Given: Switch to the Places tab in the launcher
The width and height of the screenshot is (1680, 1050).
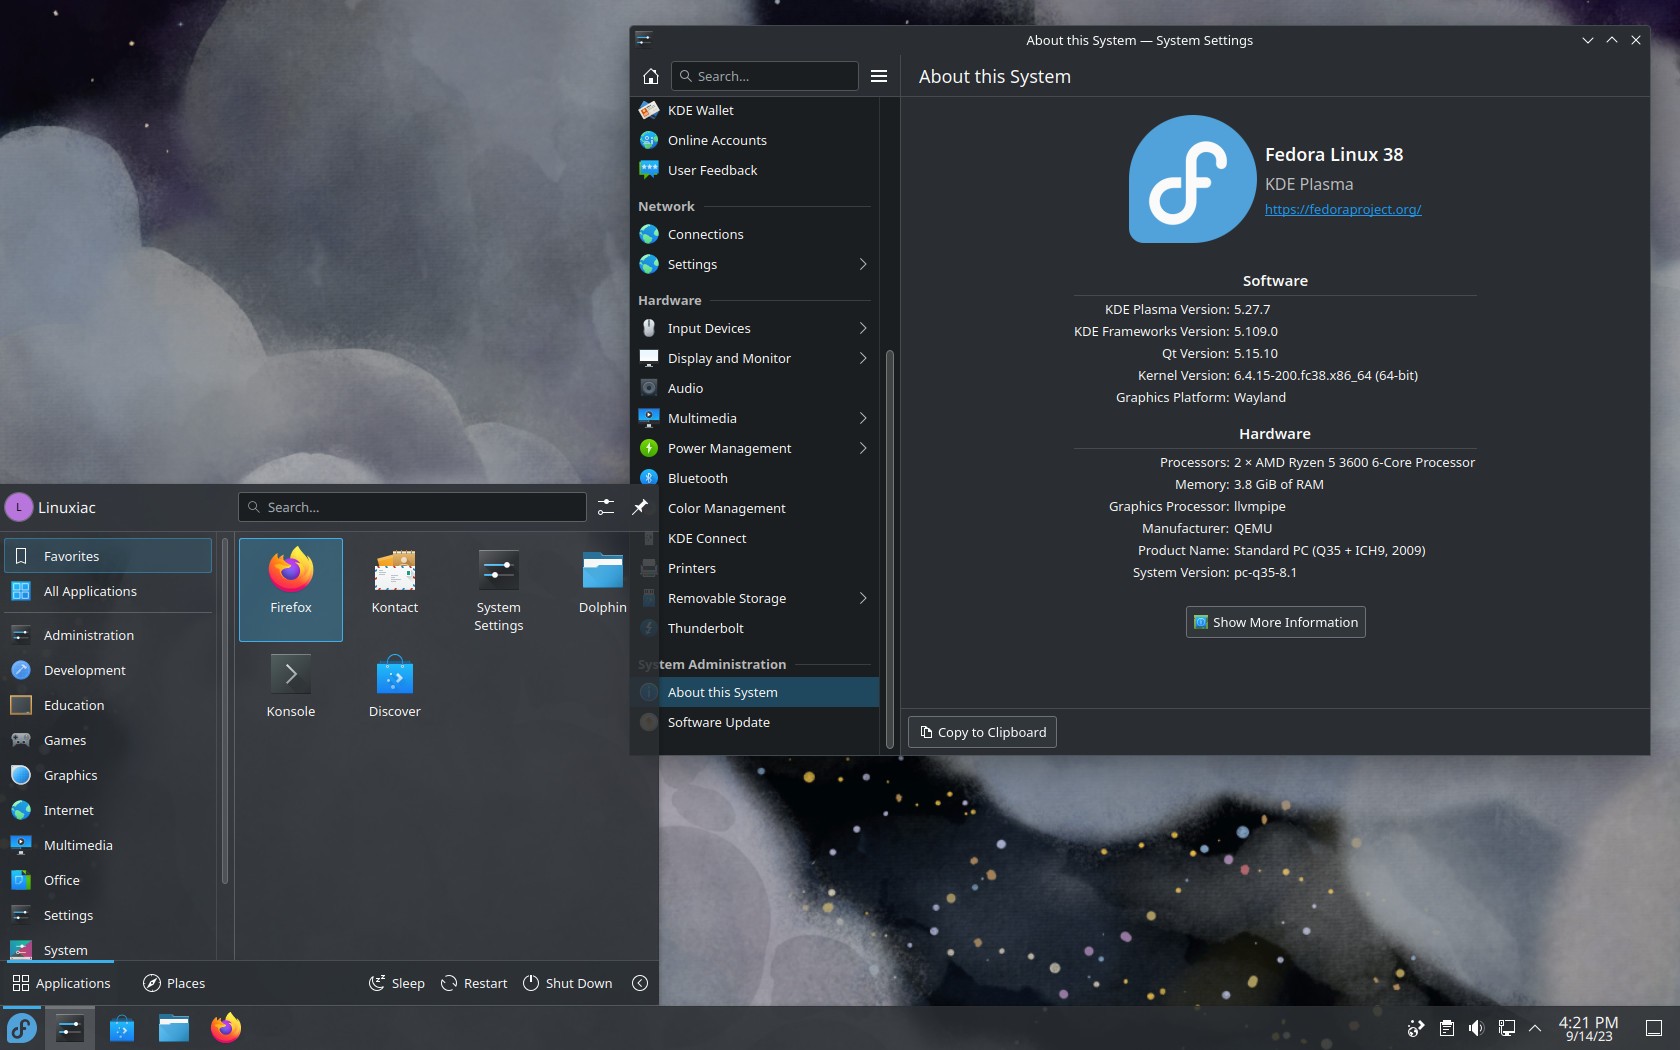Looking at the screenshot, I should [174, 983].
